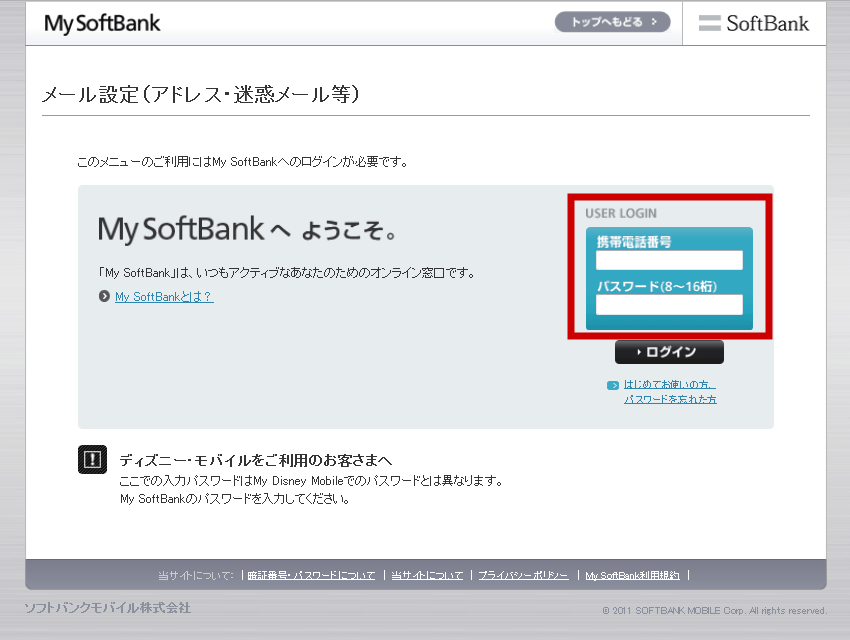The height and width of the screenshot is (640, 850).
Task: Click the SoftBank logo in header
Action: pos(754,23)
